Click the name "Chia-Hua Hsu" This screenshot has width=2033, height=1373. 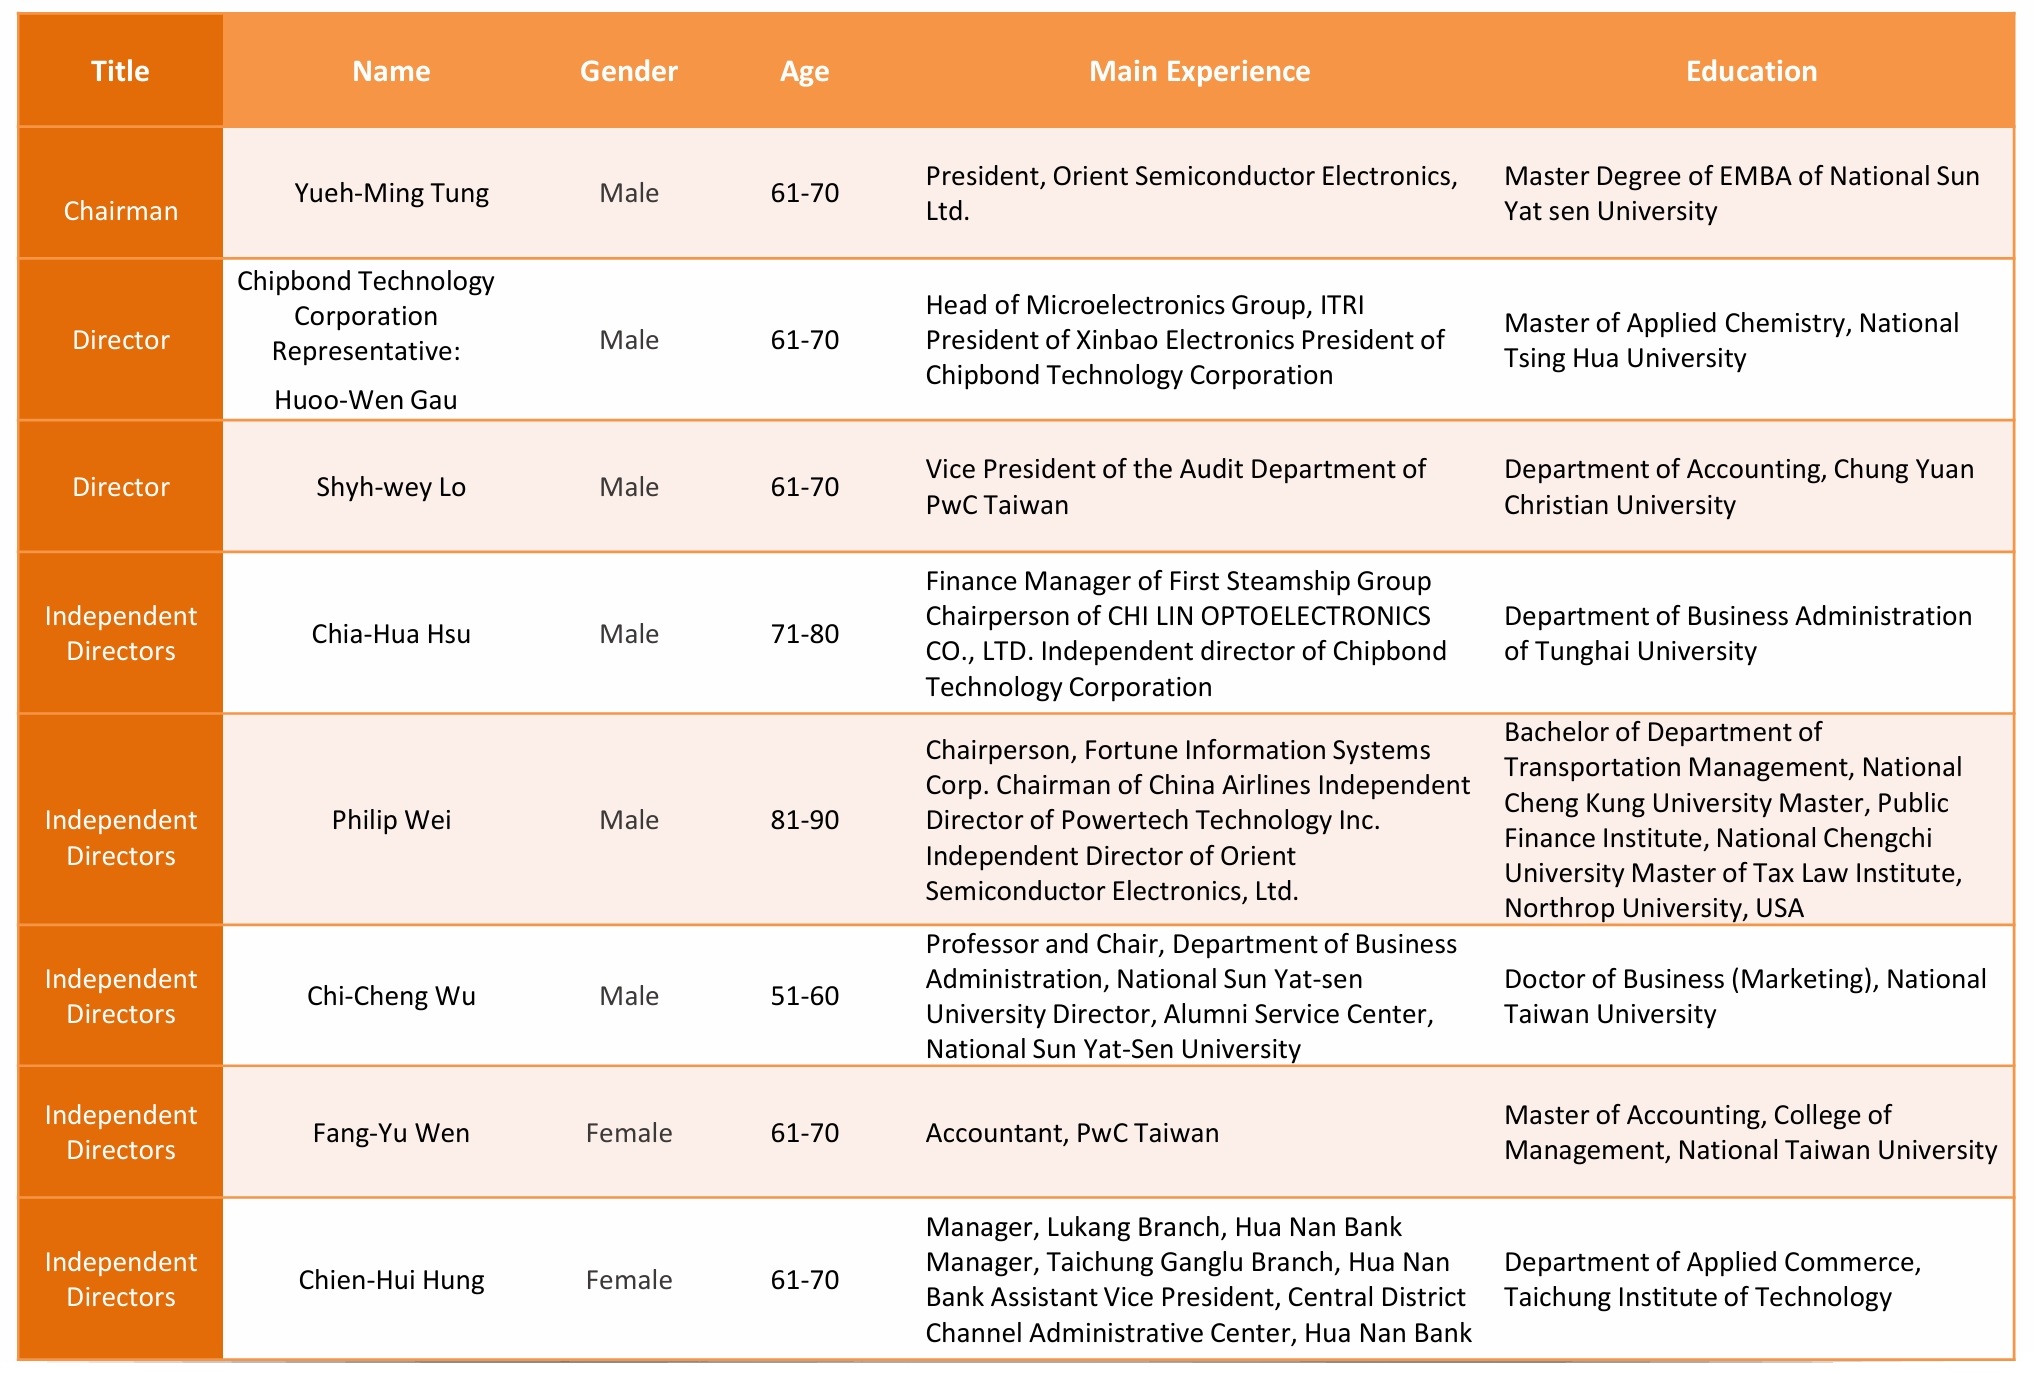pyautogui.click(x=391, y=634)
